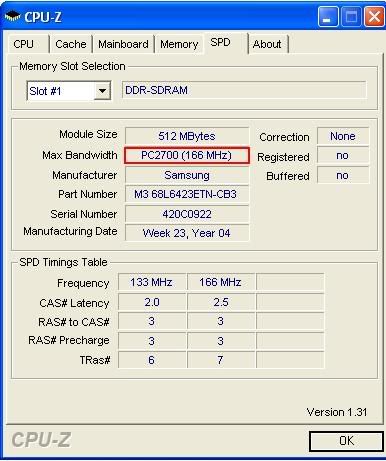
Task: Click the Correction value None
Action: point(343,136)
